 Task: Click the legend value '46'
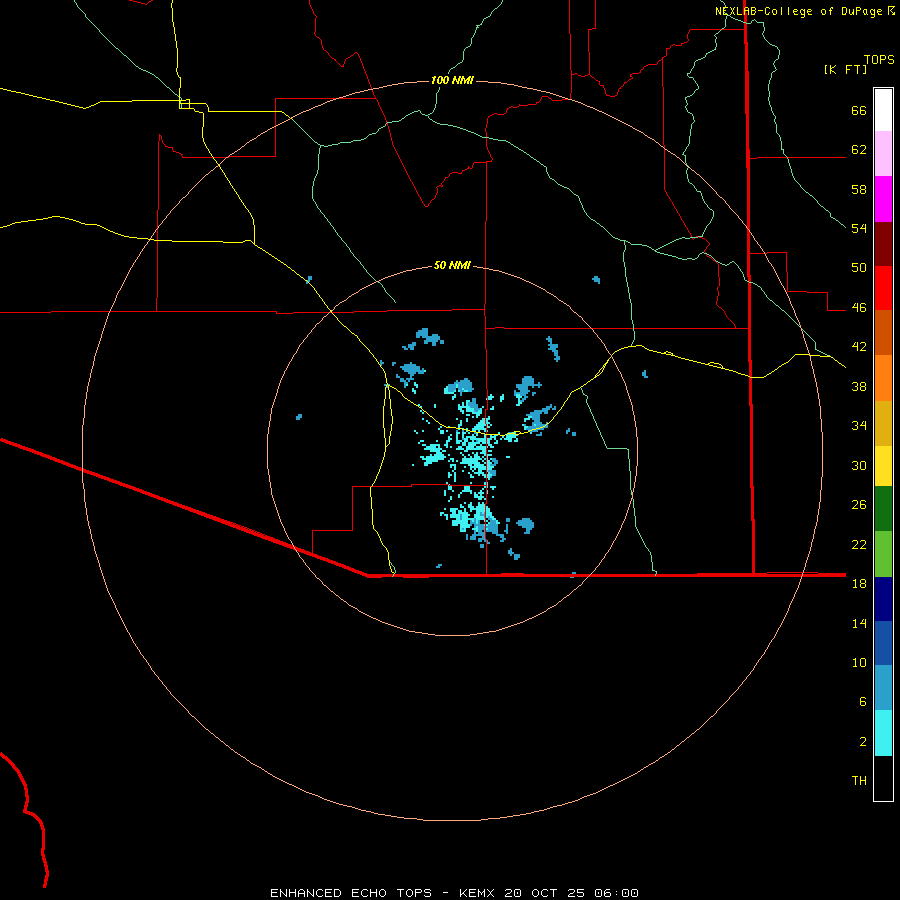click(x=859, y=308)
